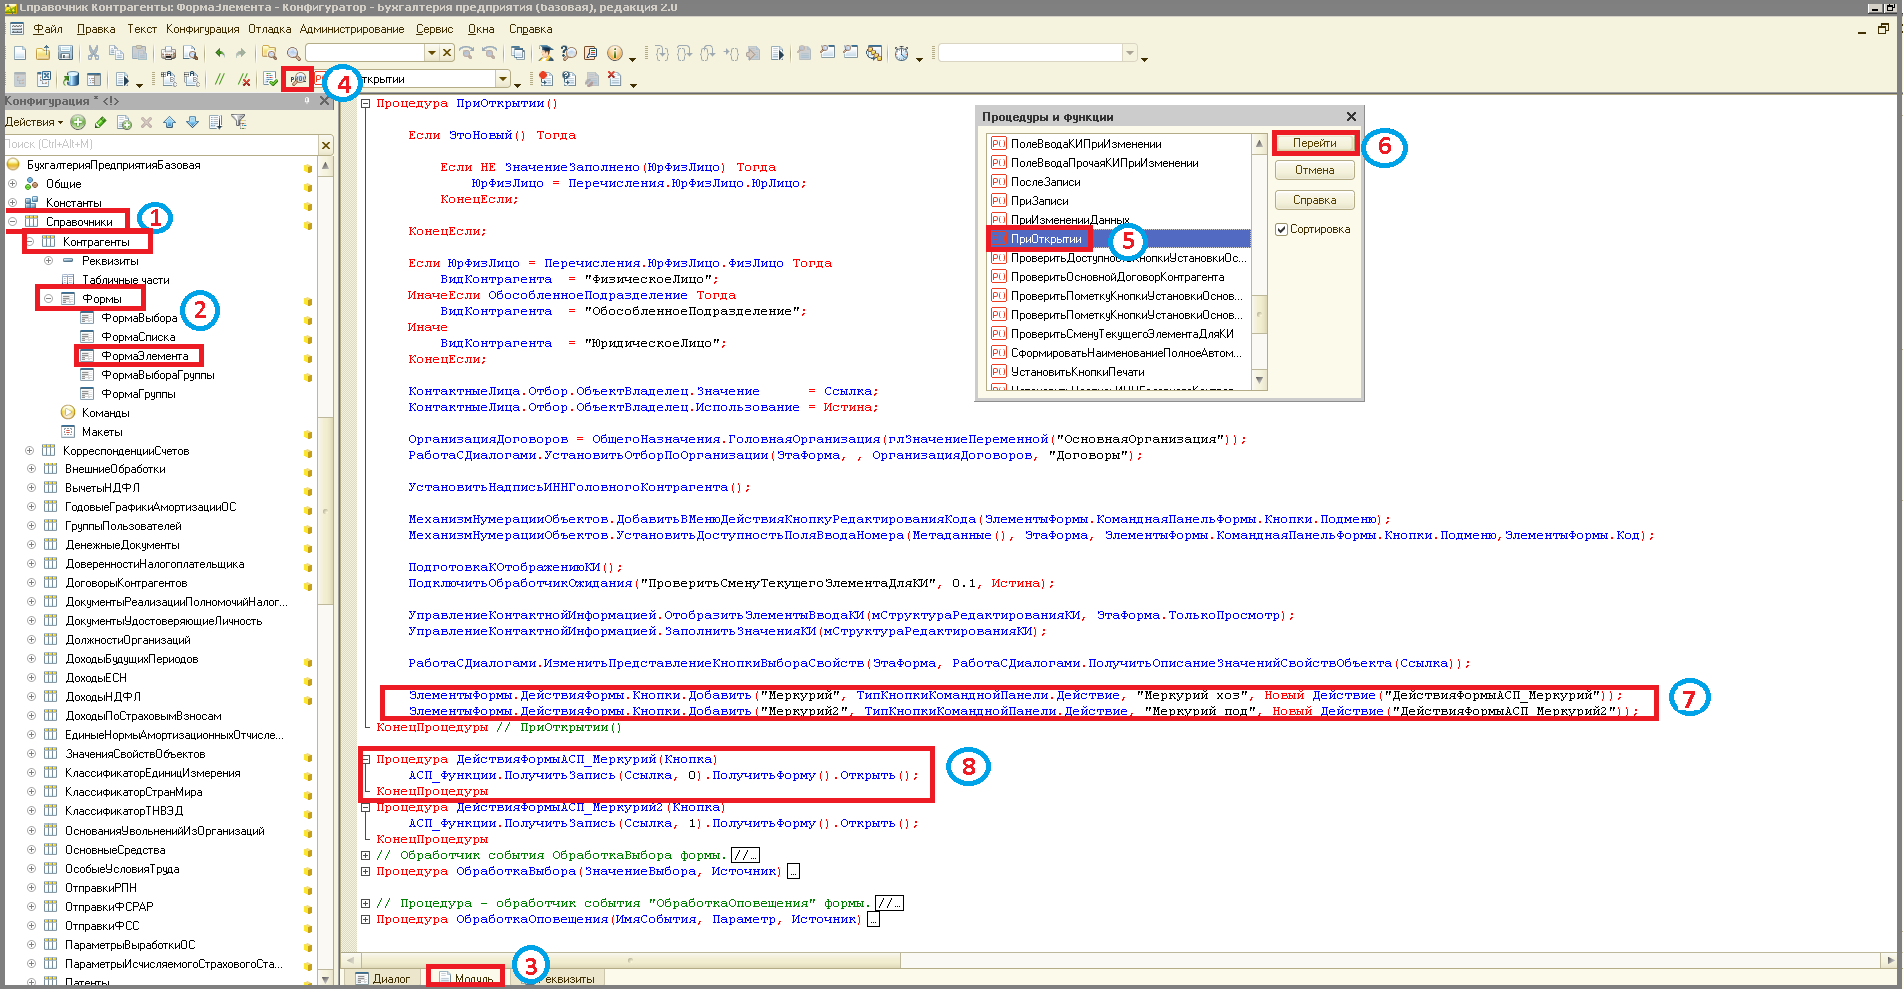Viewport: 1903px width, 989px height.
Task: Expand the Реквизиты tree node
Action: pos(49,261)
